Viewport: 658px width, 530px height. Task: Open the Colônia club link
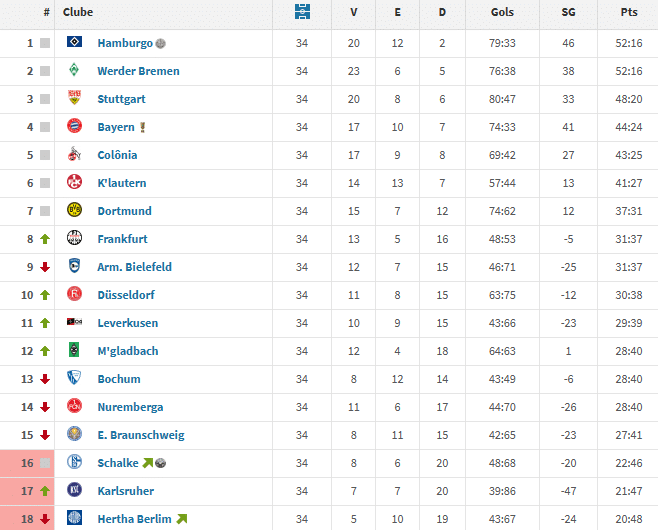117,155
